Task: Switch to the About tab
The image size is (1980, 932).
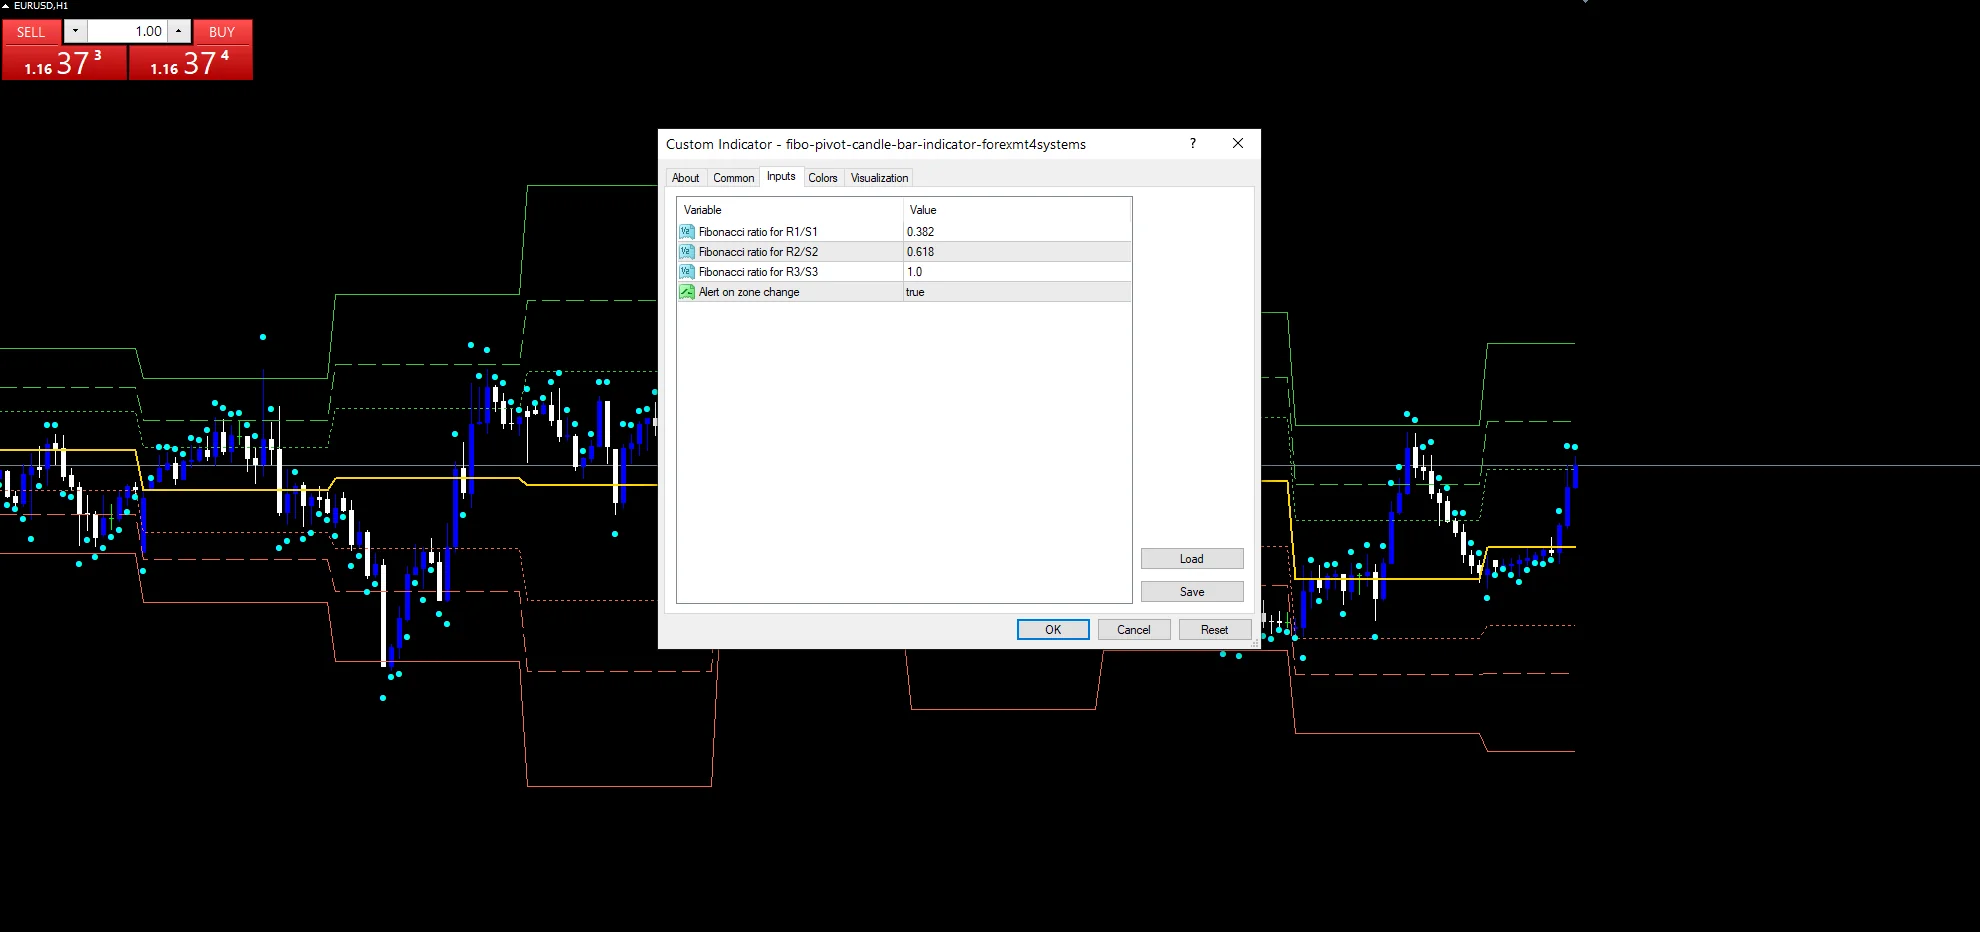Action: [x=686, y=178]
